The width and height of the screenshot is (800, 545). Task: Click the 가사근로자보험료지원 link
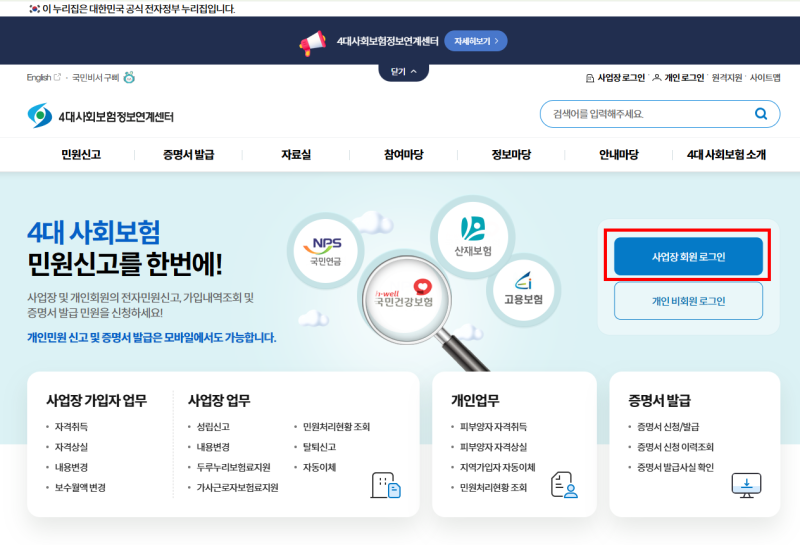[238, 488]
